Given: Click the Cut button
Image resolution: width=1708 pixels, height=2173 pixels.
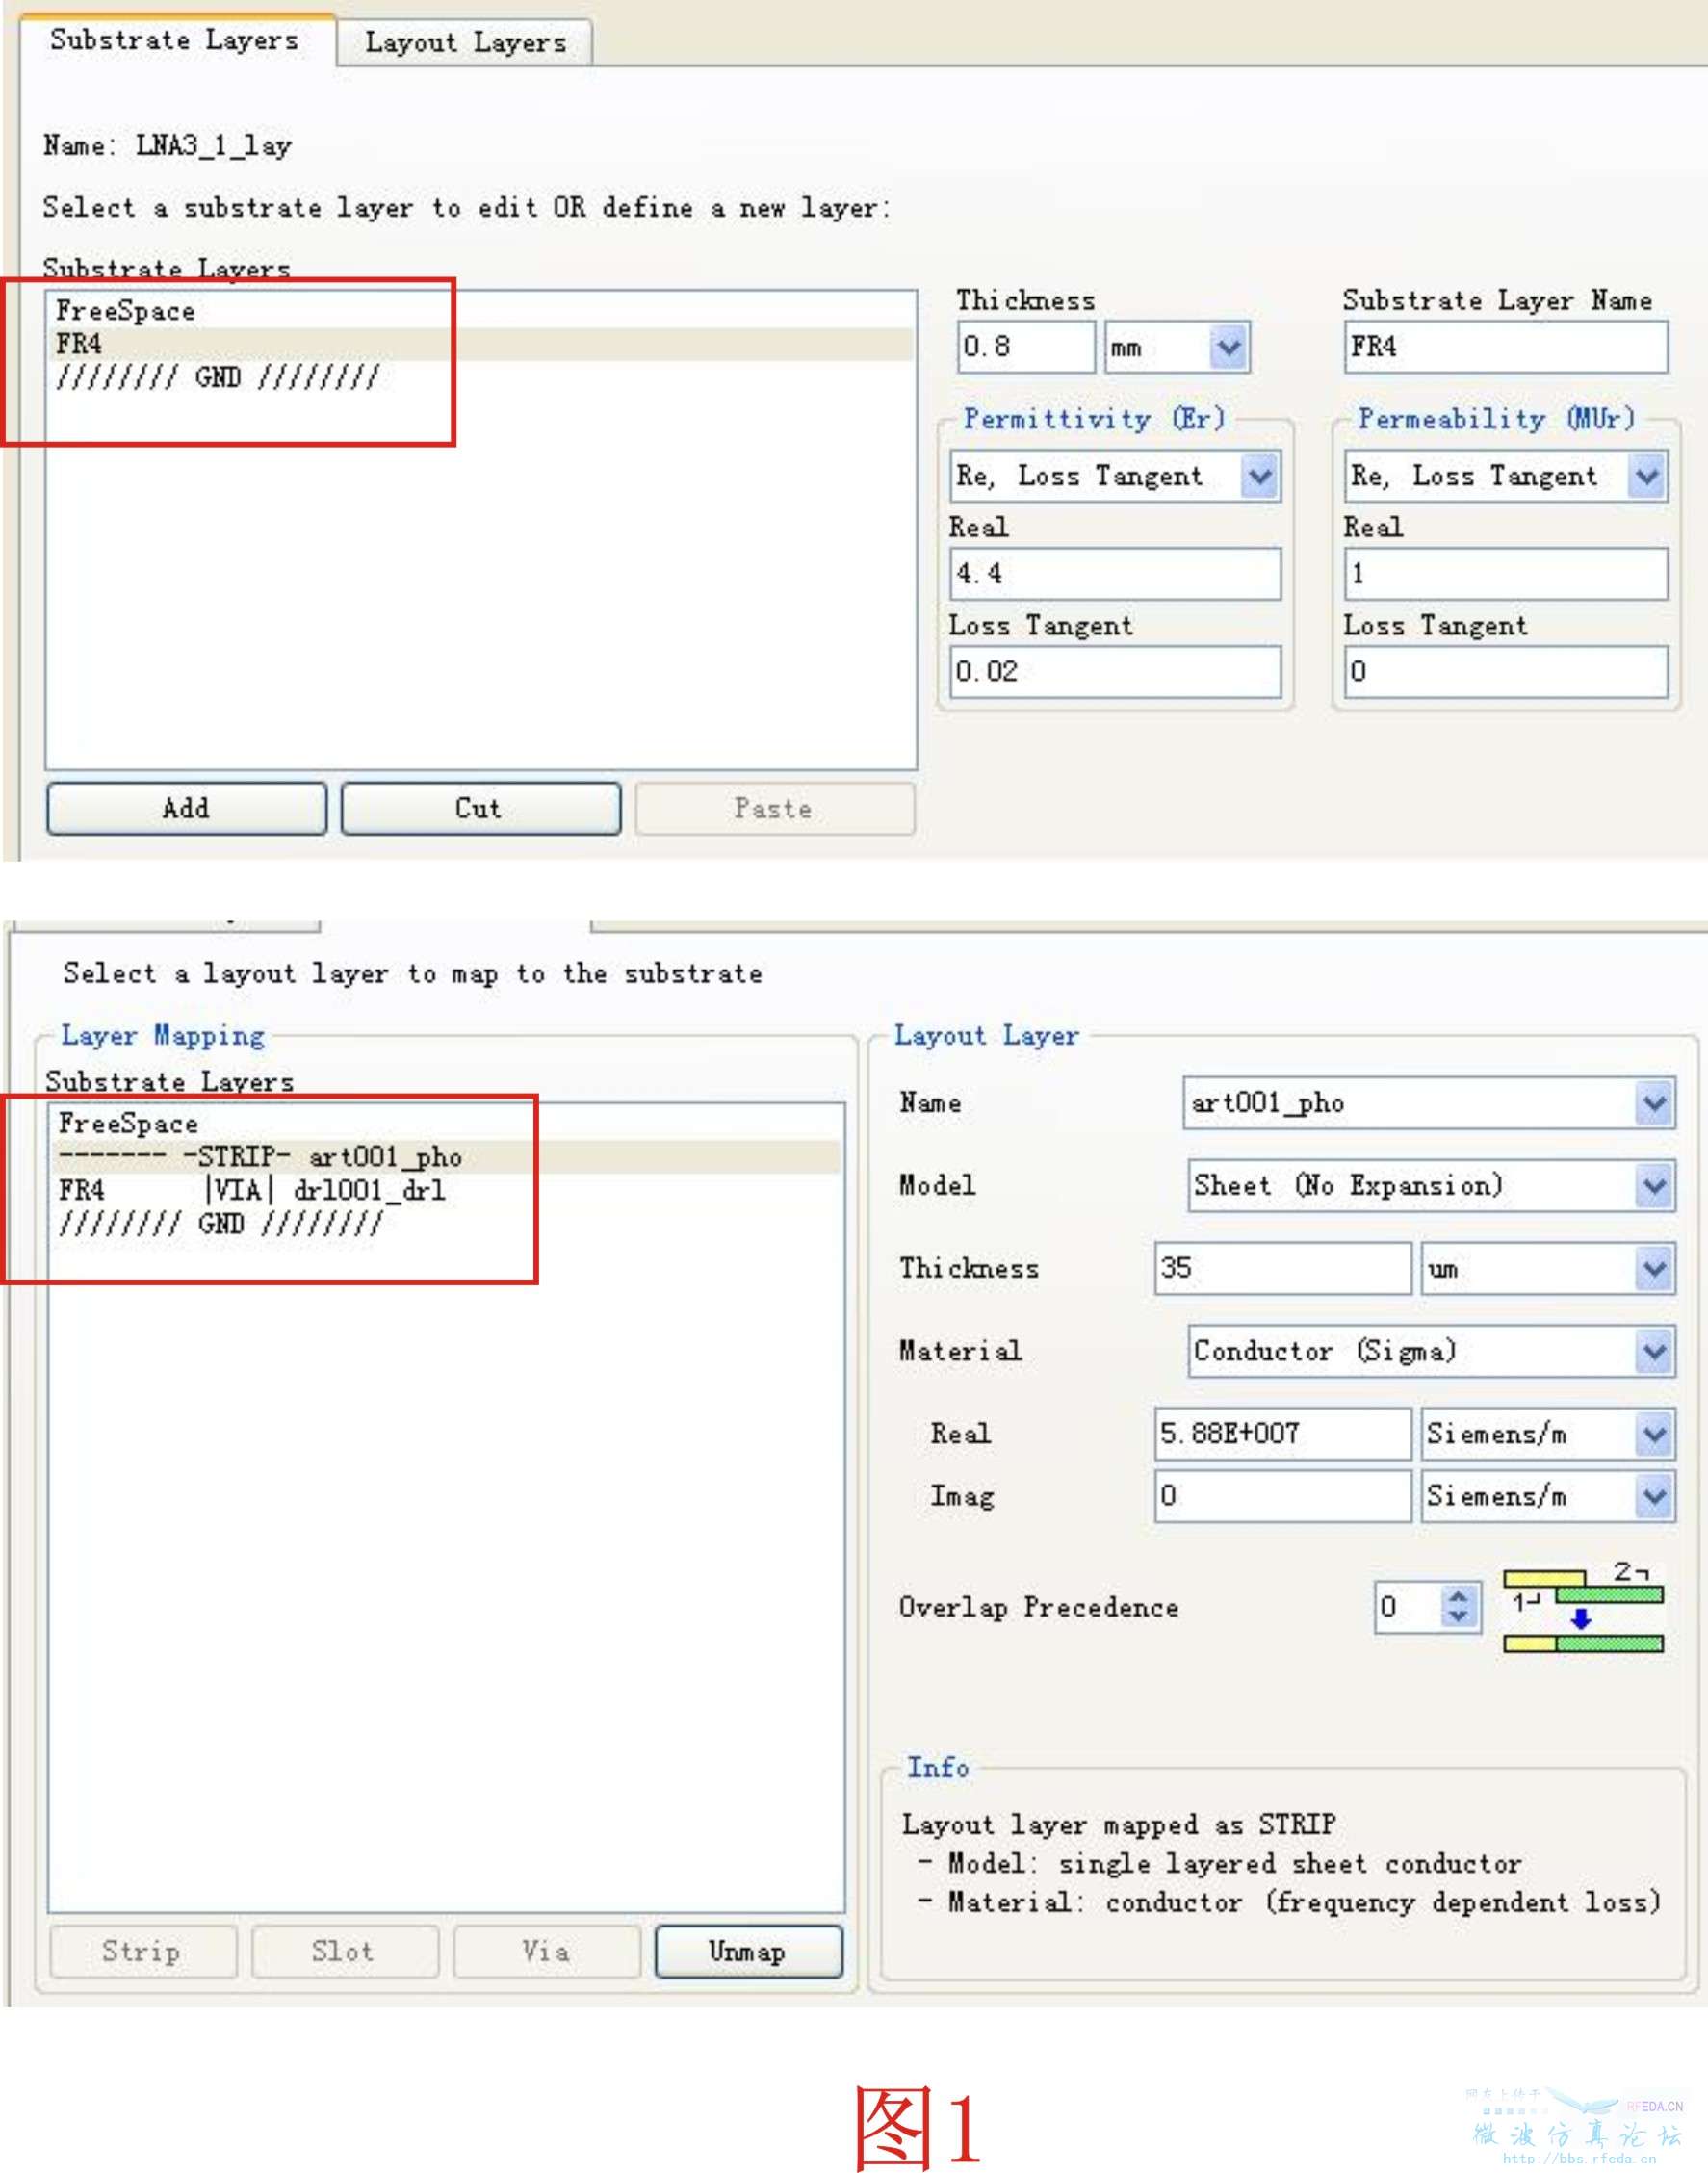Looking at the screenshot, I should click(x=480, y=808).
